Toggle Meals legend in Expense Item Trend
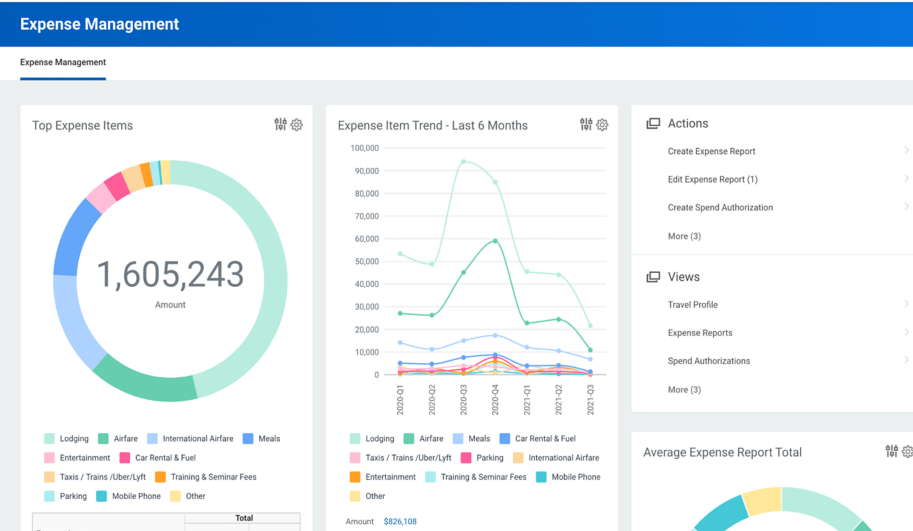Image resolution: width=913 pixels, height=531 pixels. click(472, 438)
